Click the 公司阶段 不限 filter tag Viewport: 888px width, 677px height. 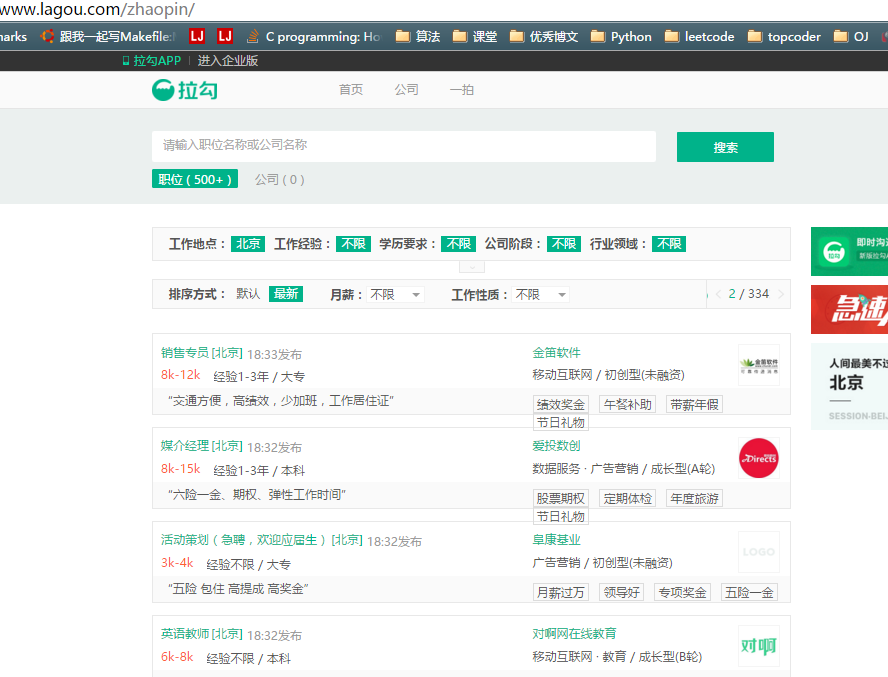(564, 244)
